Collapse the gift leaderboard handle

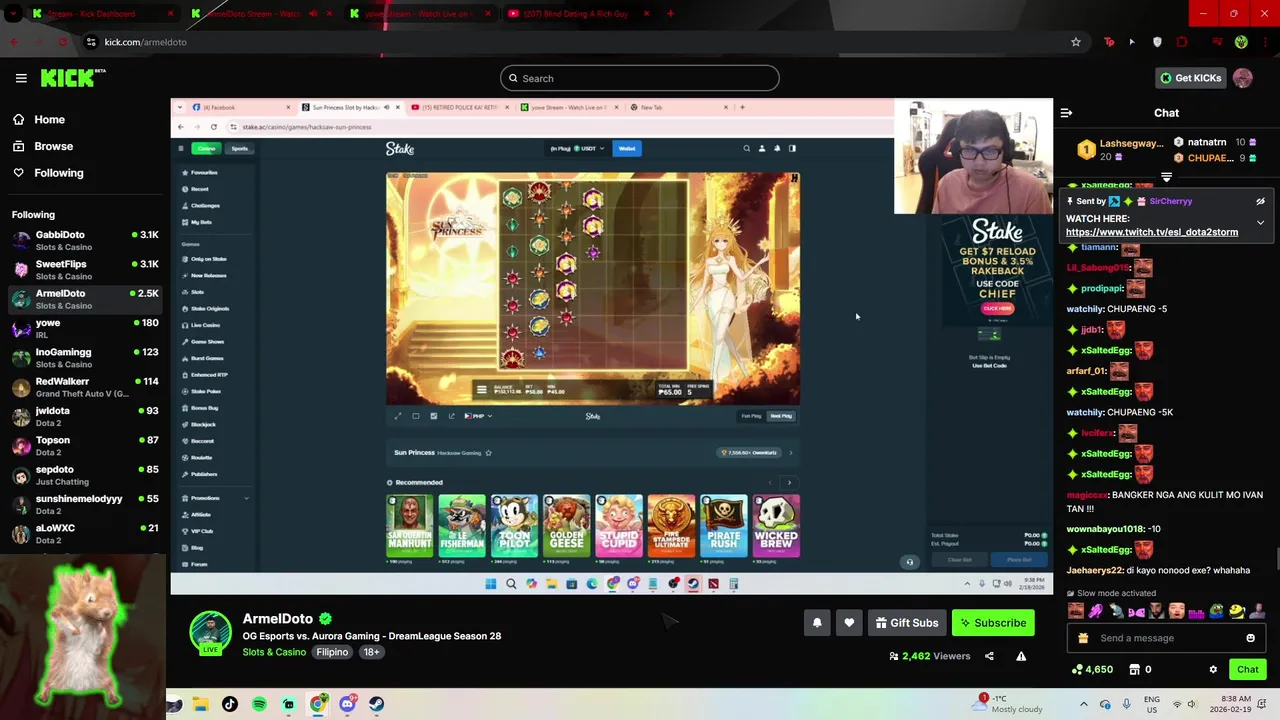click(x=1166, y=177)
